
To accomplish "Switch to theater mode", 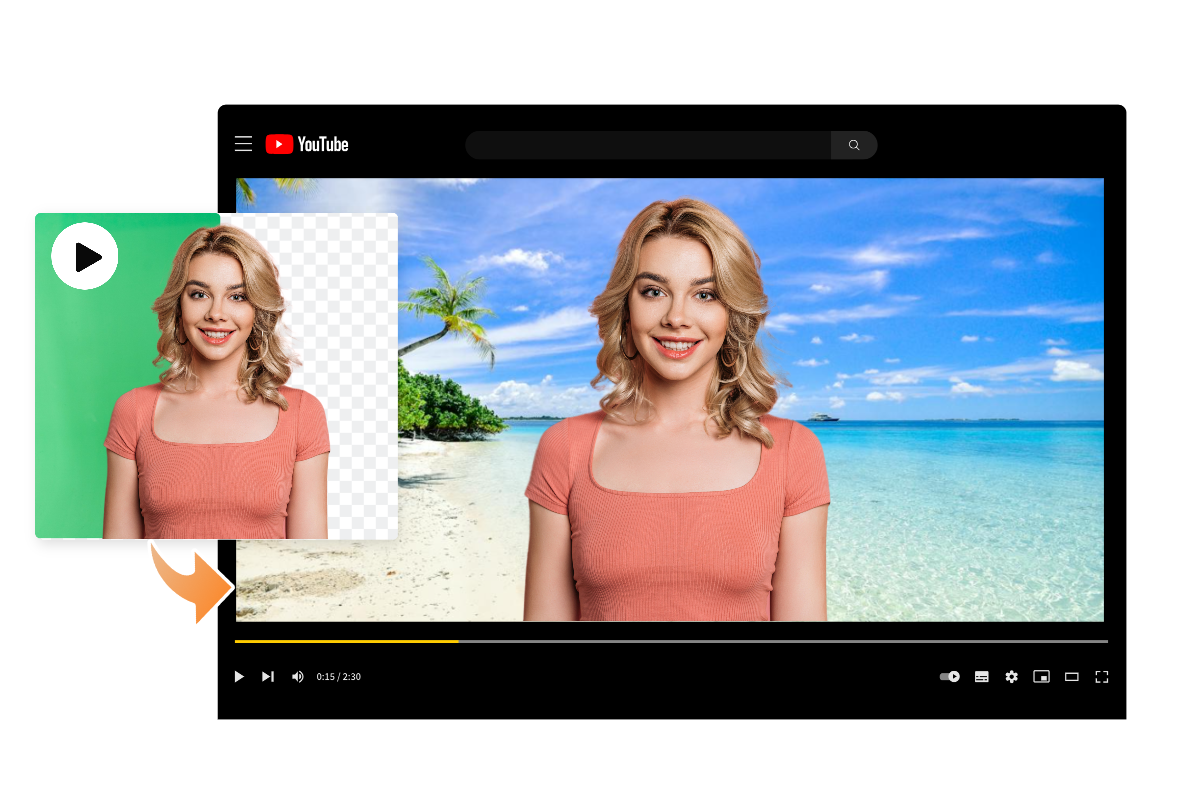I will tap(1071, 677).
